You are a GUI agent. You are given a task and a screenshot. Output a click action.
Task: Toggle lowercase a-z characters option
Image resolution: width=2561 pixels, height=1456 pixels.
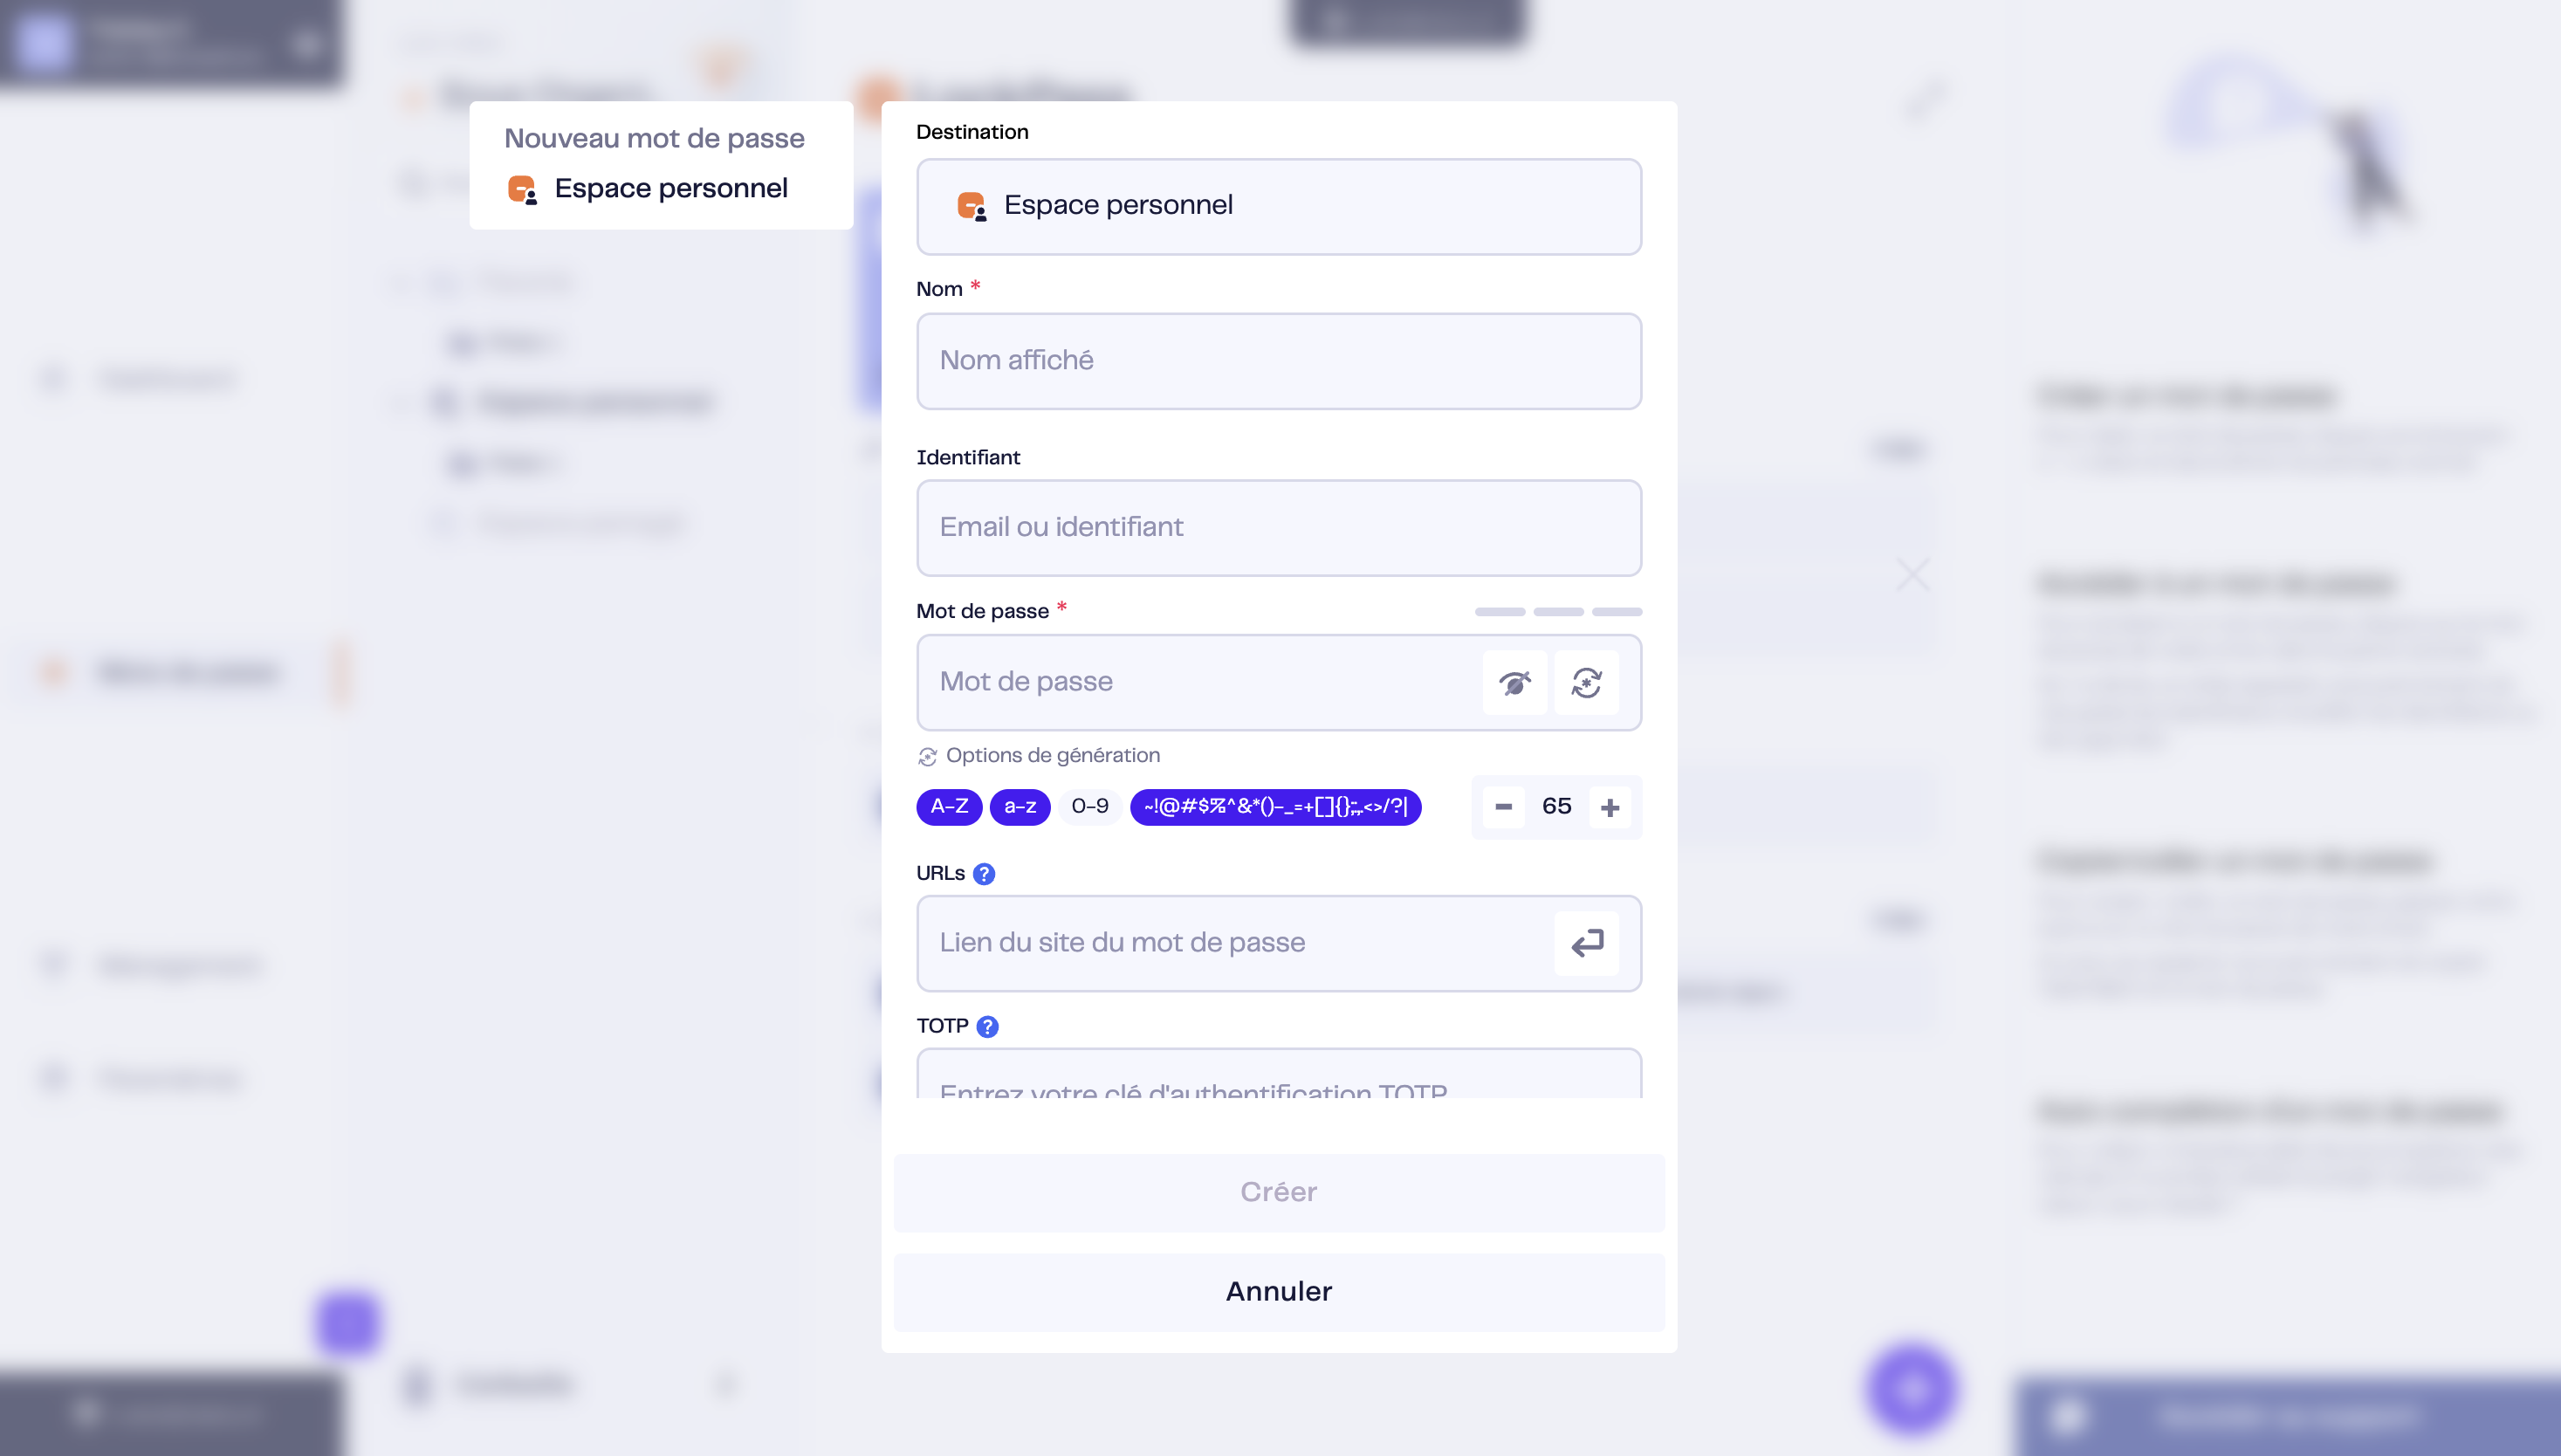tap(1020, 807)
